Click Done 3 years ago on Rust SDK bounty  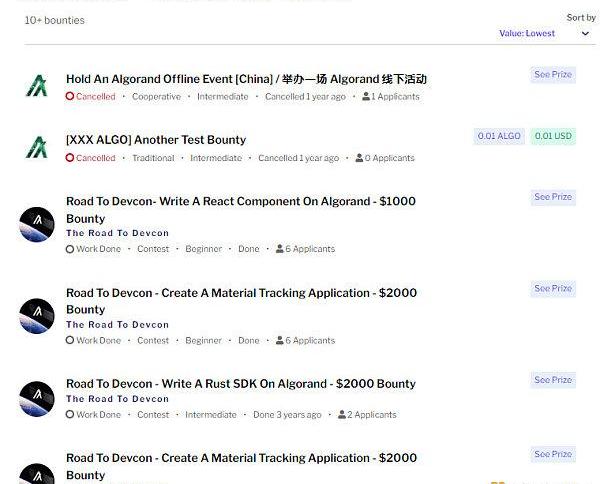point(287,415)
